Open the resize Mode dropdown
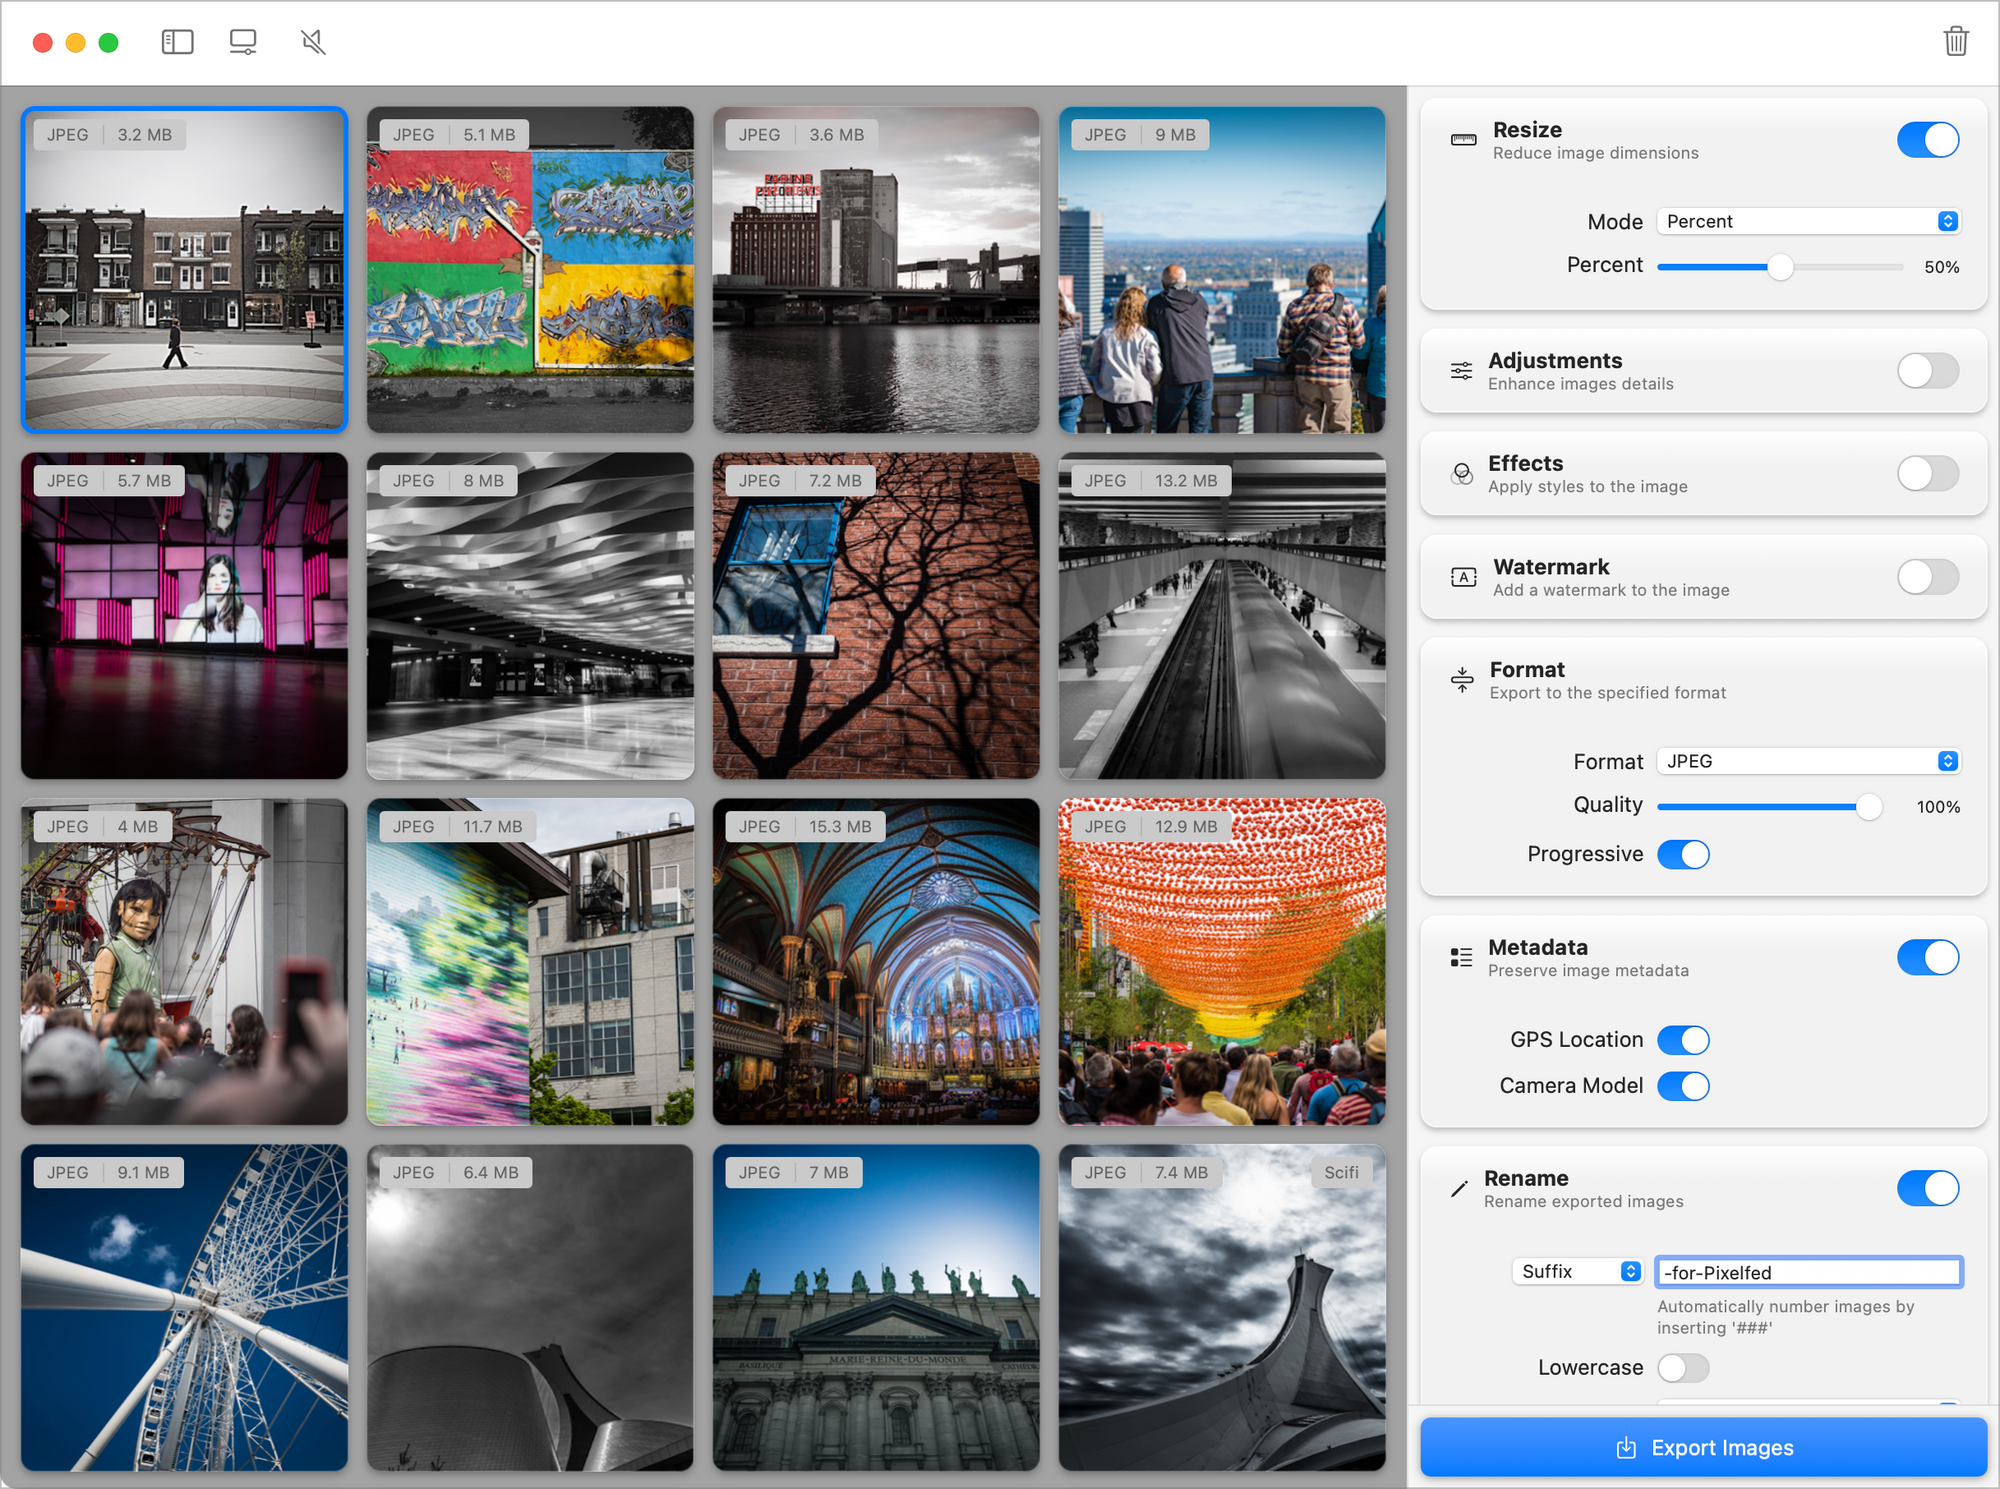Viewport: 2000px width, 1489px height. coord(1808,221)
